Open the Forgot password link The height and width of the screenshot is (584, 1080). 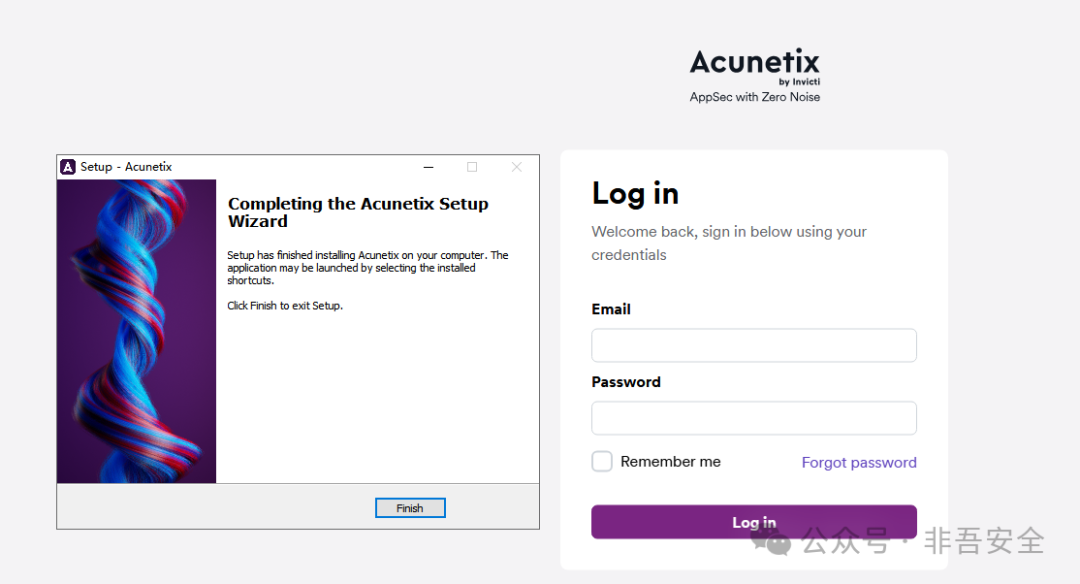858,462
